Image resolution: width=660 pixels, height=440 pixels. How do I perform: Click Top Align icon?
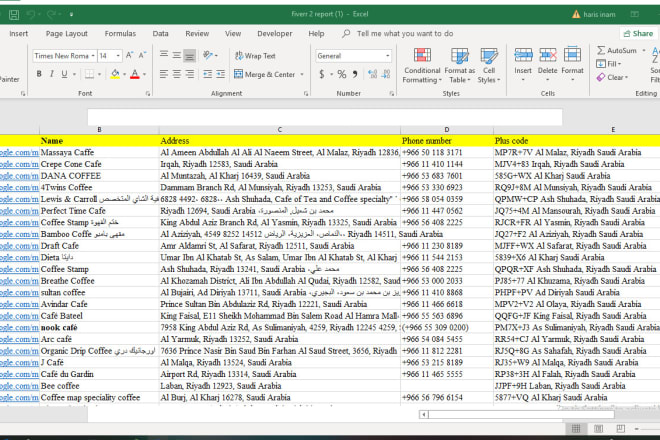point(164,55)
